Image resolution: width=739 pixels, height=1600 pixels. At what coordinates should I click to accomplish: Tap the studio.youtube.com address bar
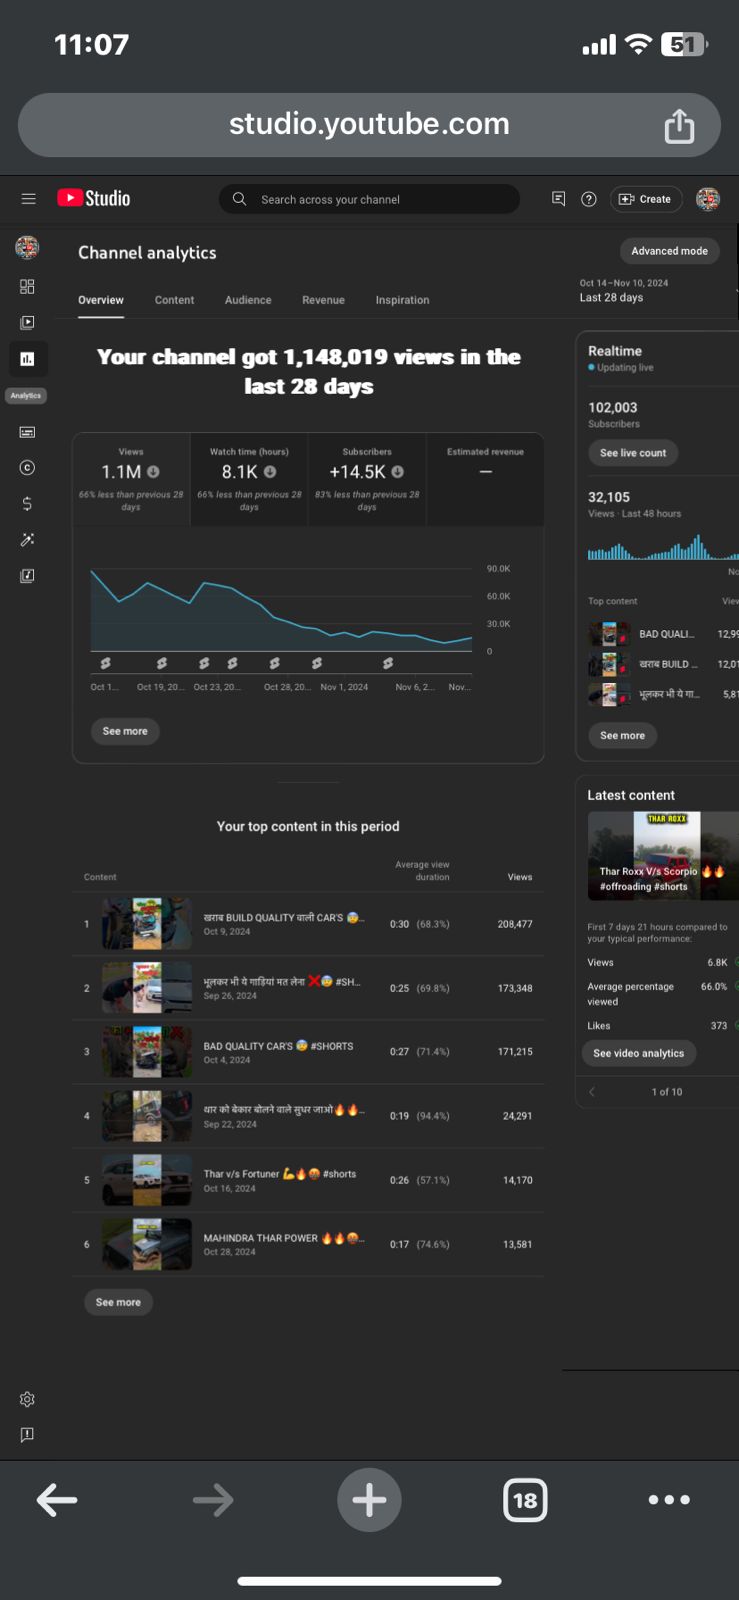(x=369, y=125)
